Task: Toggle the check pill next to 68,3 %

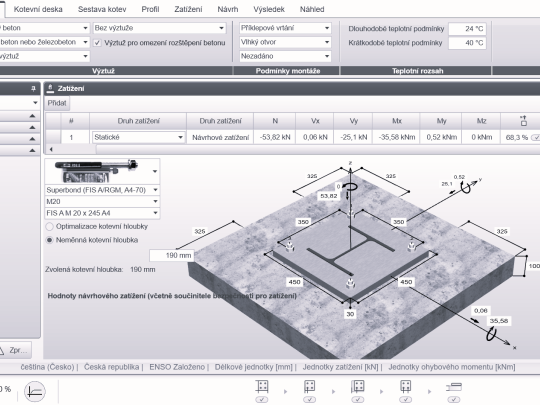Action: [x=536, y=137]
